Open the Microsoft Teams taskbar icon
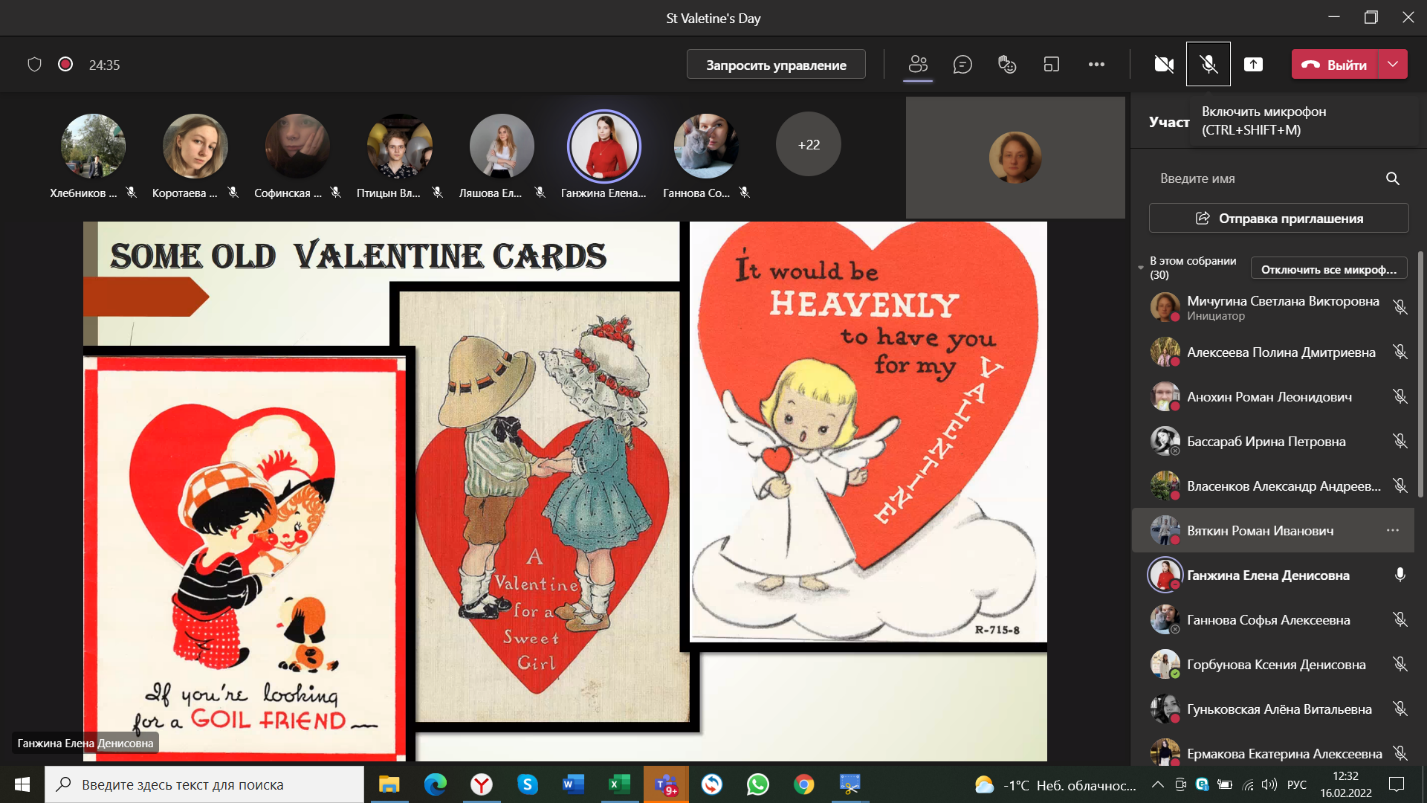The width and height of the screenshot is (1427, 803). point(665,784)
